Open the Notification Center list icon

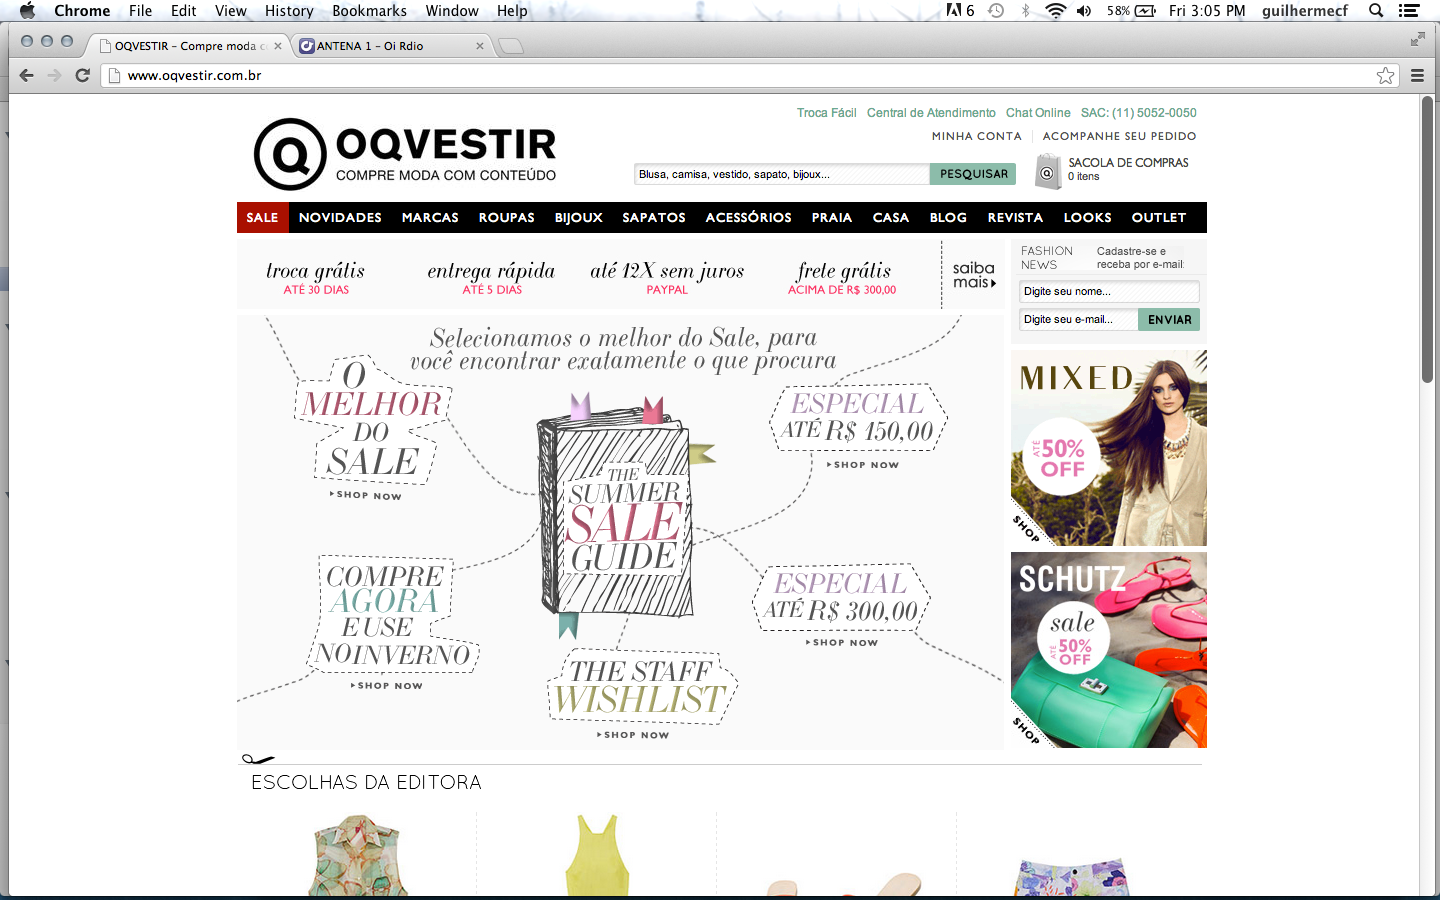coord(1409,11)
